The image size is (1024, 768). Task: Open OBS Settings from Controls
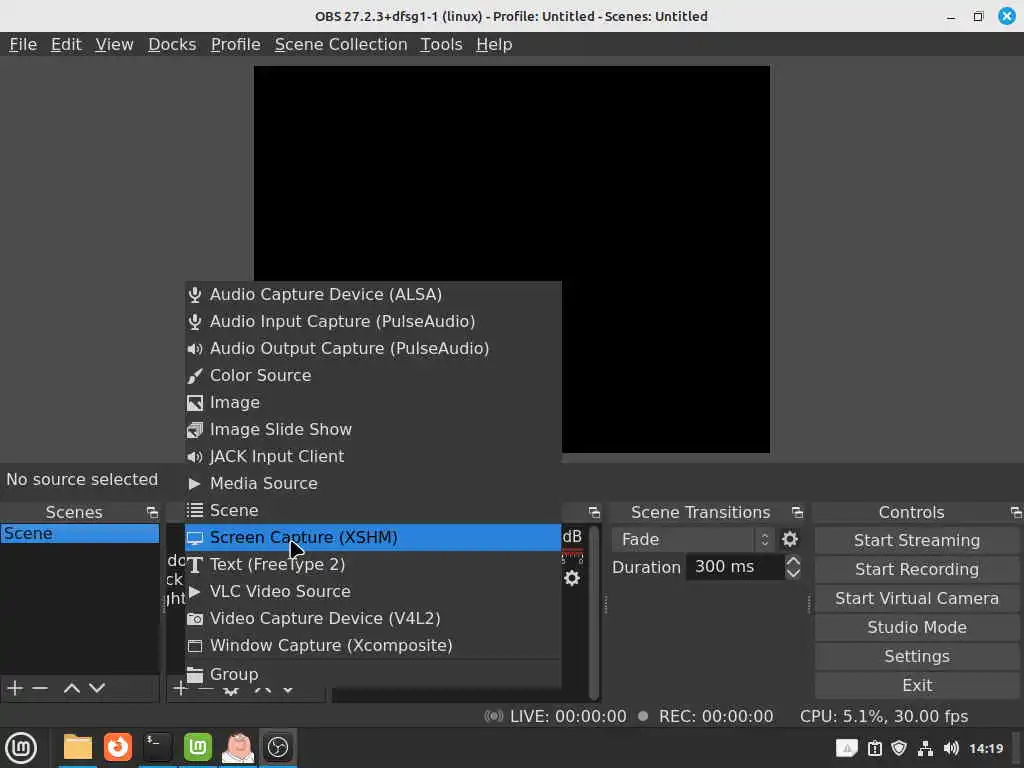(916, 656)
